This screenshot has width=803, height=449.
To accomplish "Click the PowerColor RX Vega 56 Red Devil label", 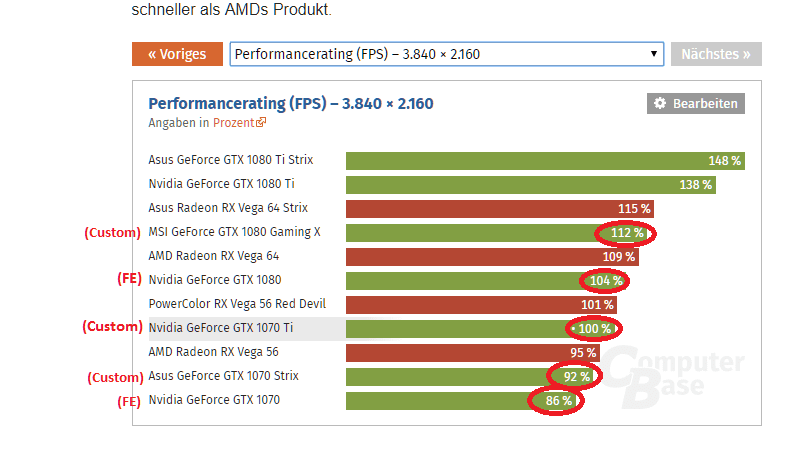I will (237, 304).
